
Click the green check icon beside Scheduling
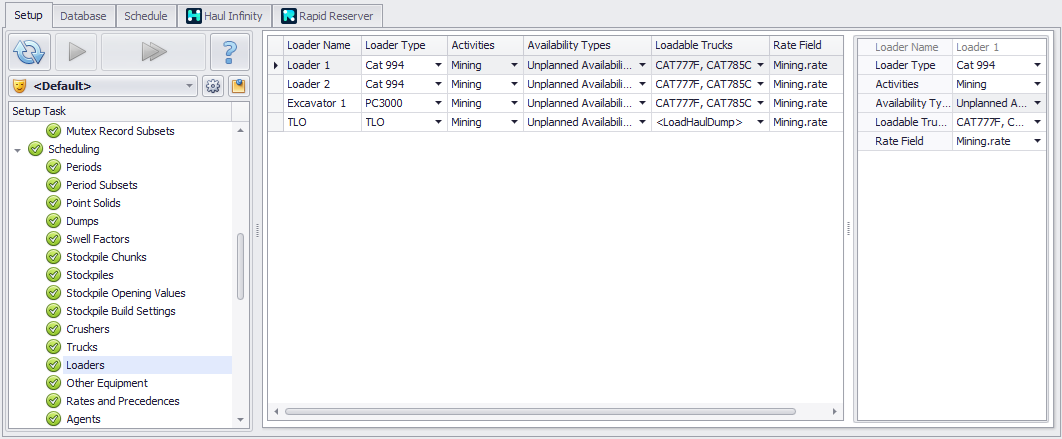(36, 149)
